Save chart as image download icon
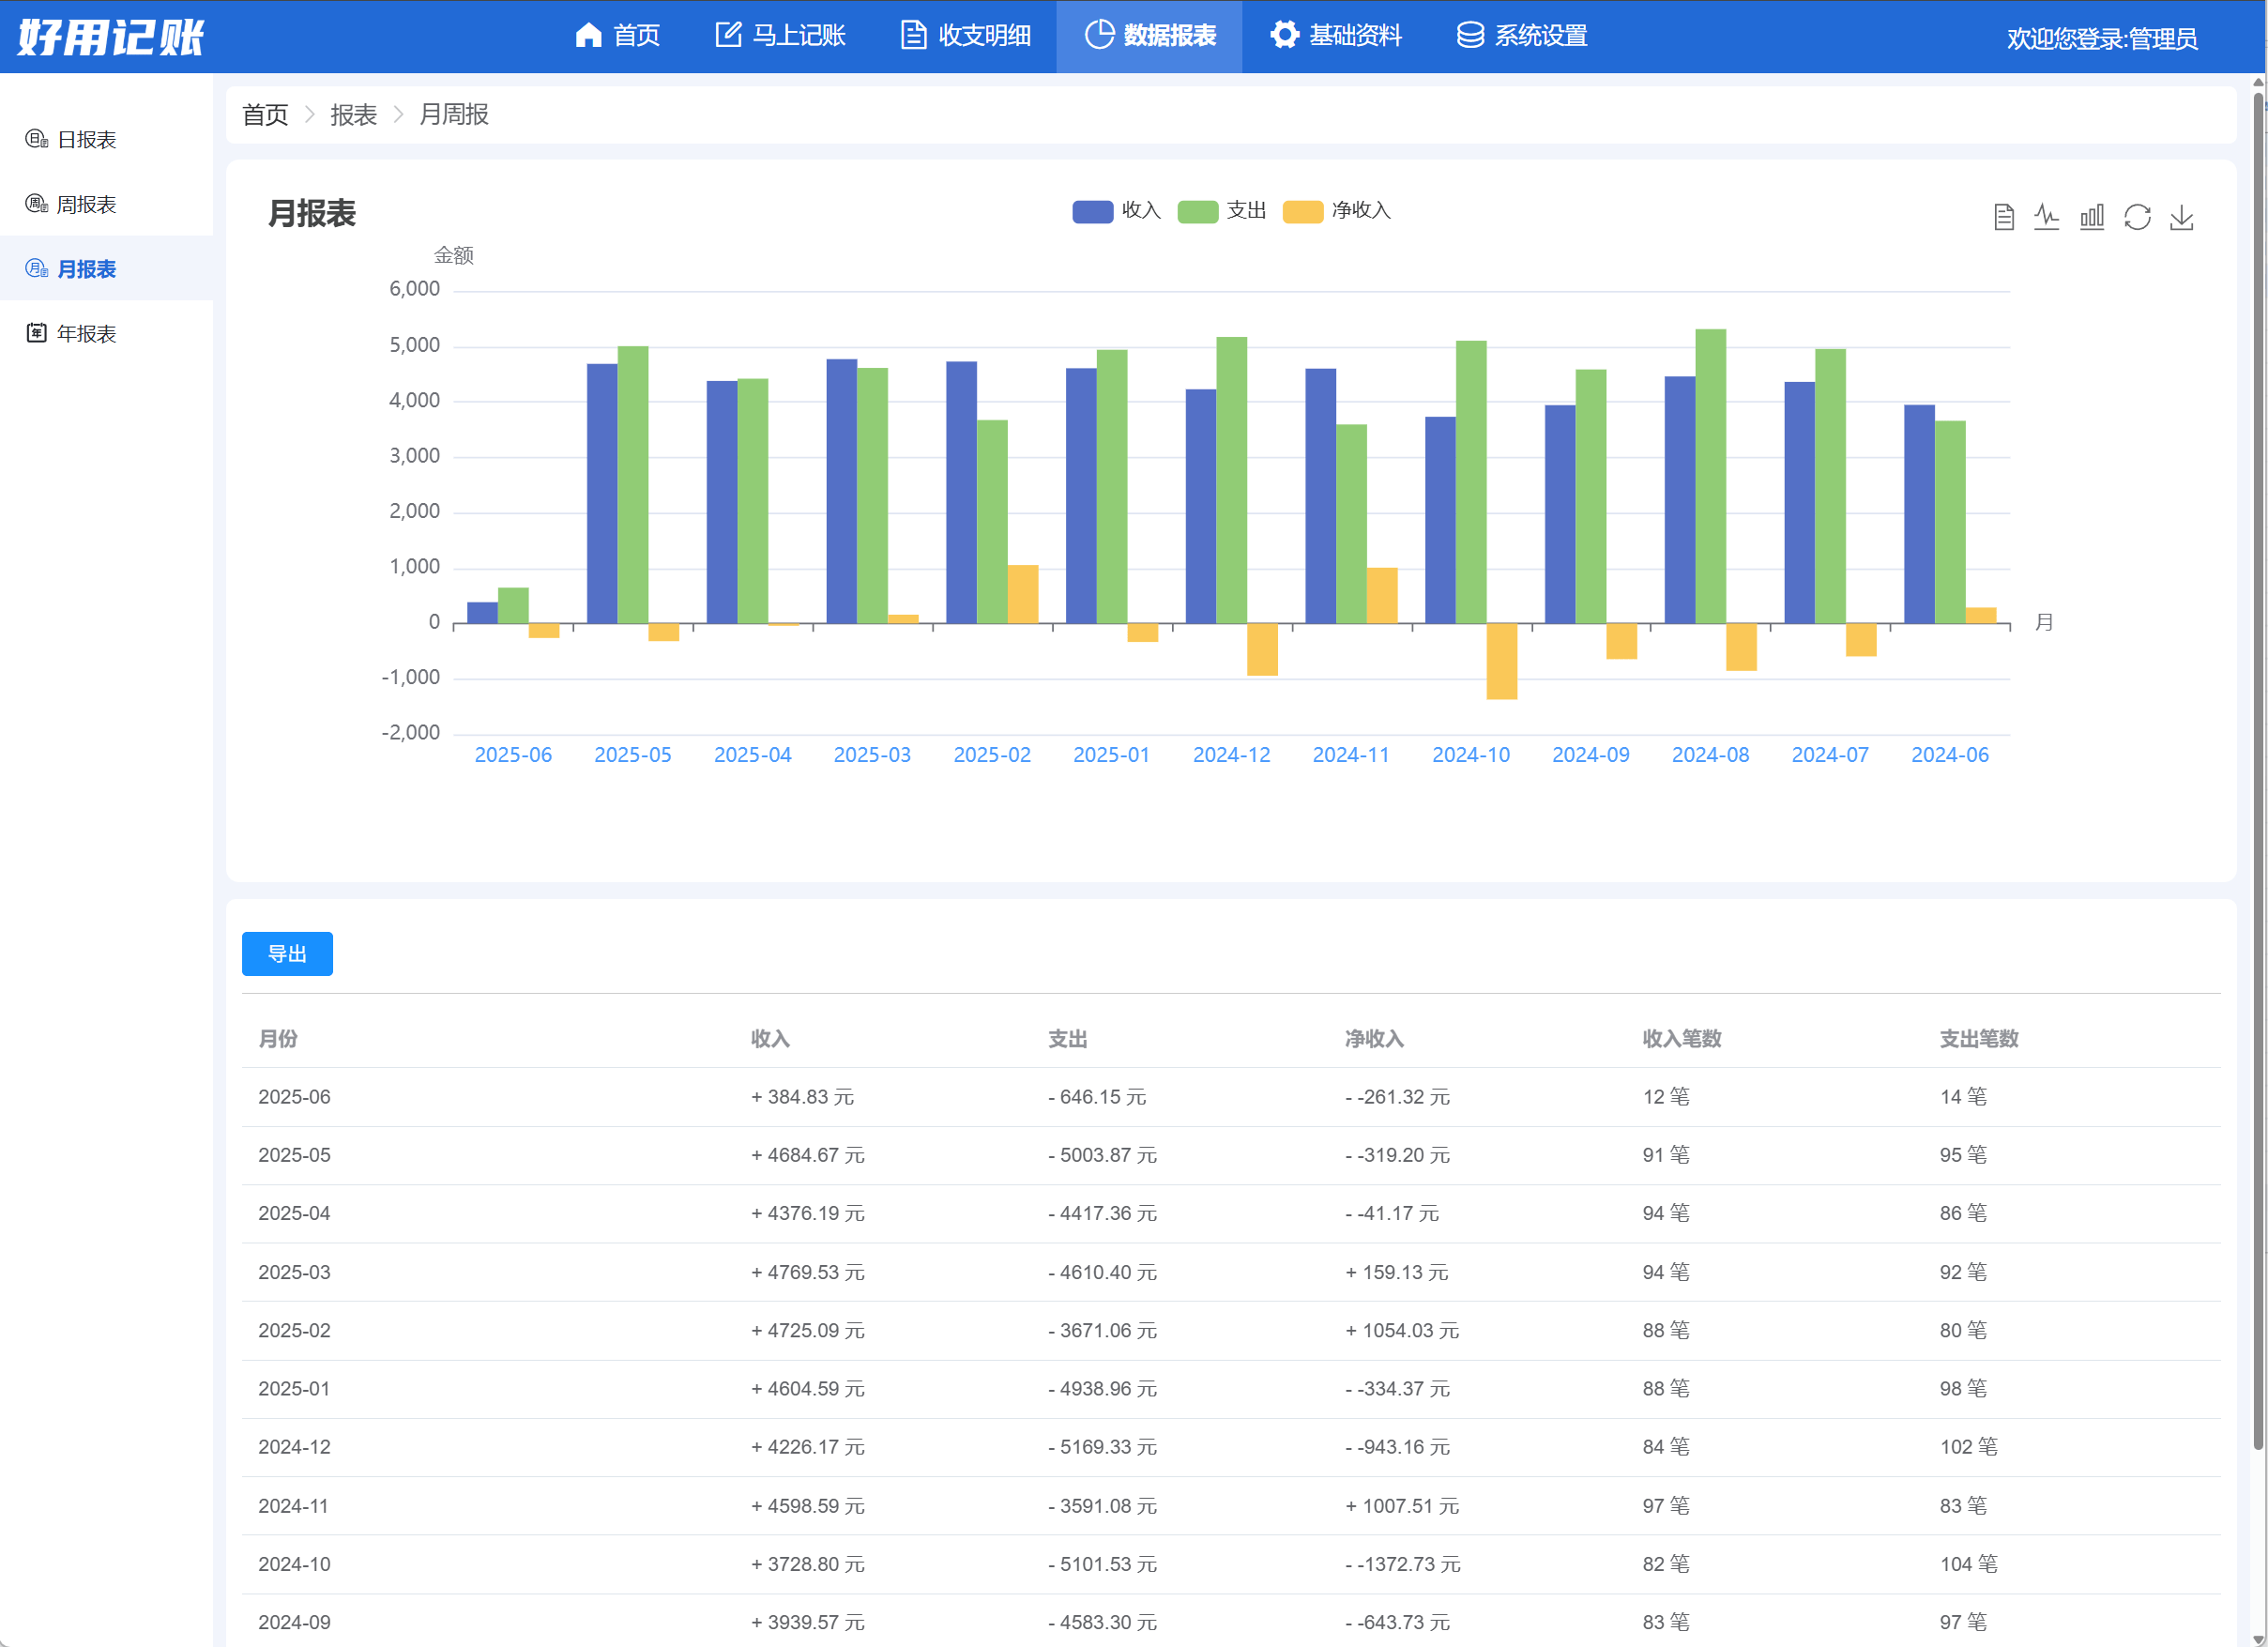The height and width of the screenshot is (1647, 2268). click(2182, 217)
